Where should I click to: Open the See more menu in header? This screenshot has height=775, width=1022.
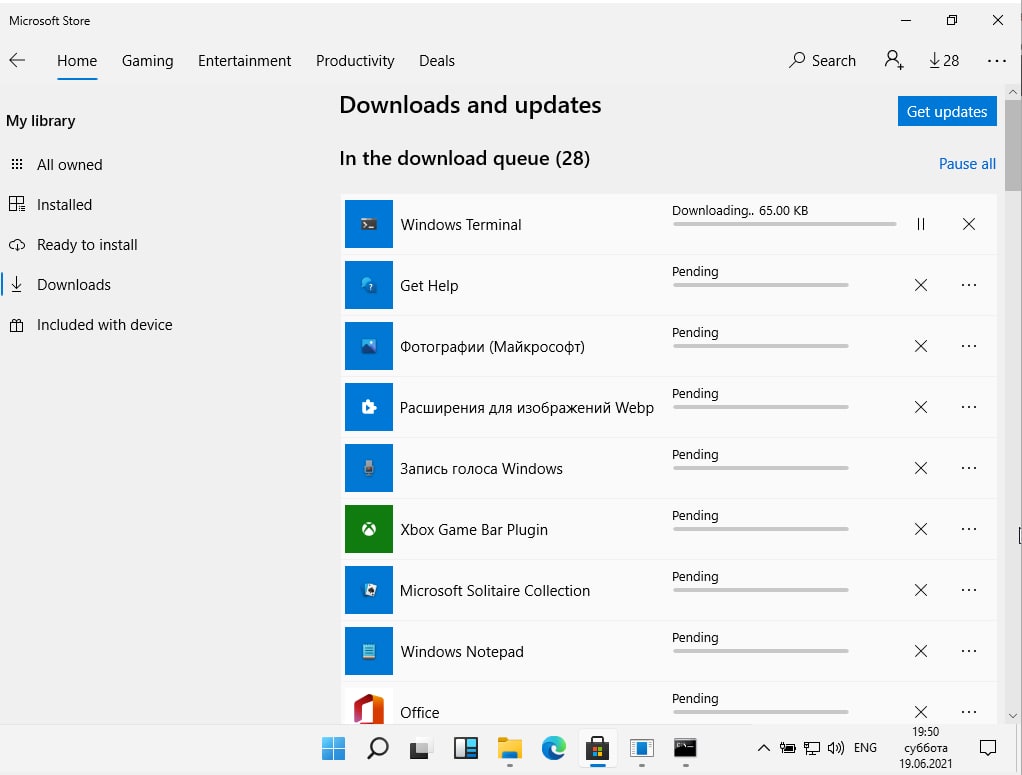997,61
